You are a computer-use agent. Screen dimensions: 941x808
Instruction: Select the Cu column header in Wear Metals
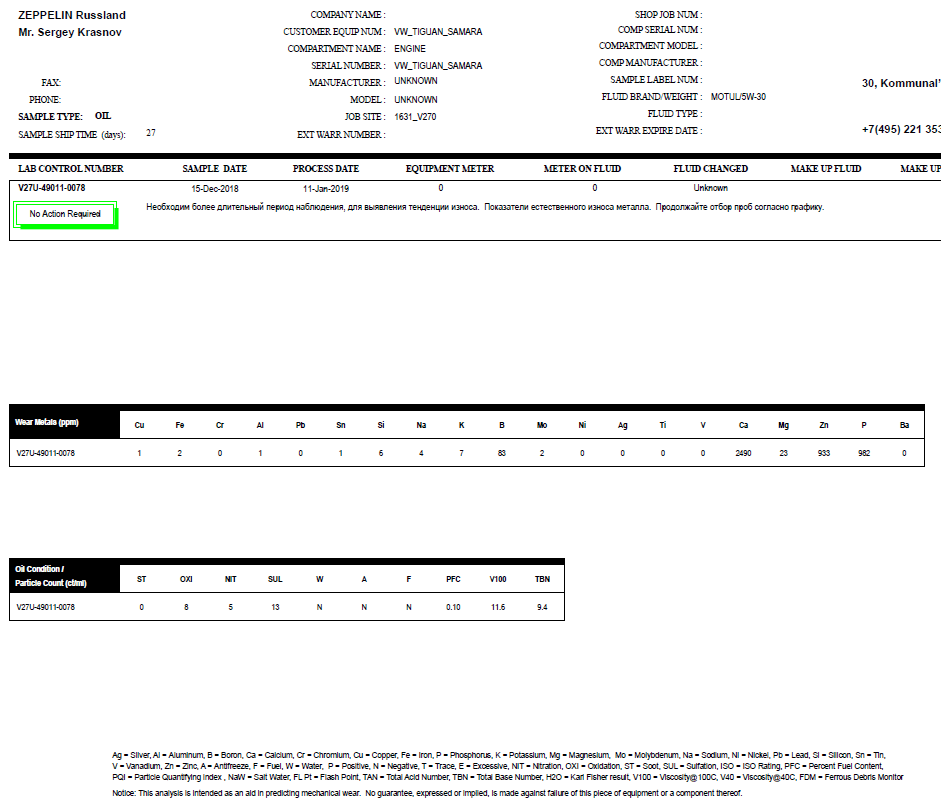coord(139,425)
